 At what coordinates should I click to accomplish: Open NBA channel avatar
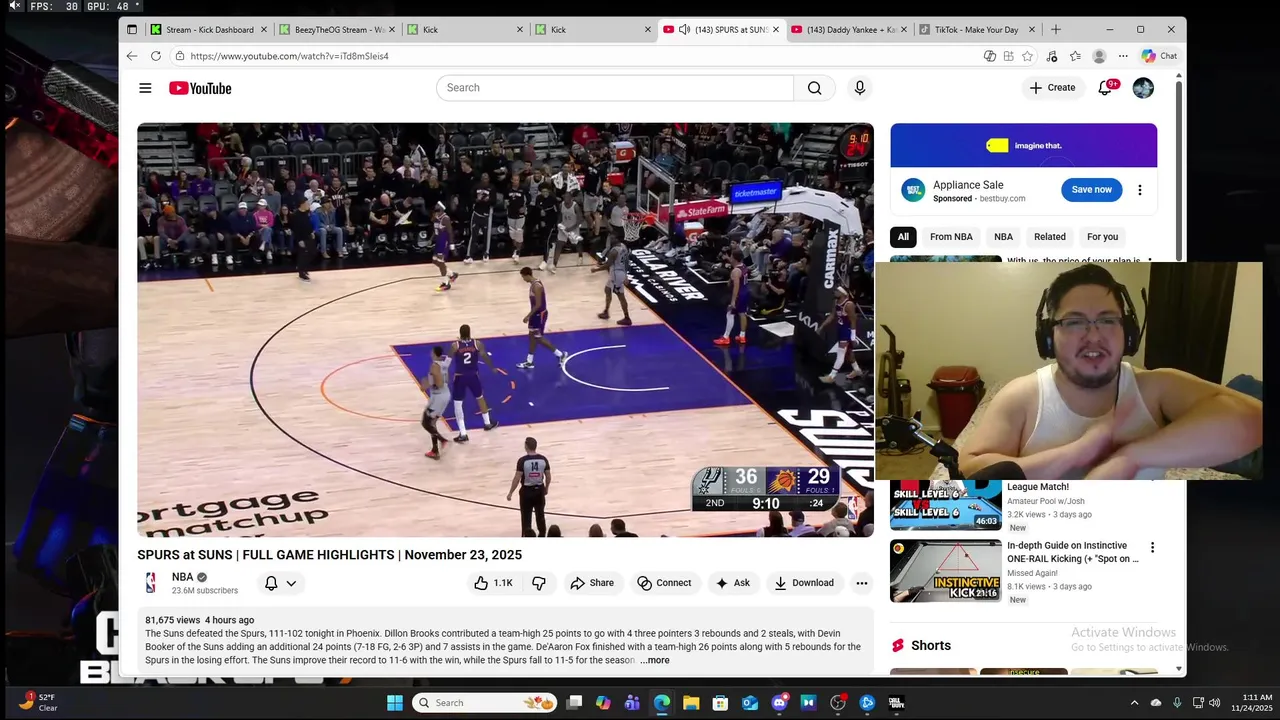pos(151,583)
